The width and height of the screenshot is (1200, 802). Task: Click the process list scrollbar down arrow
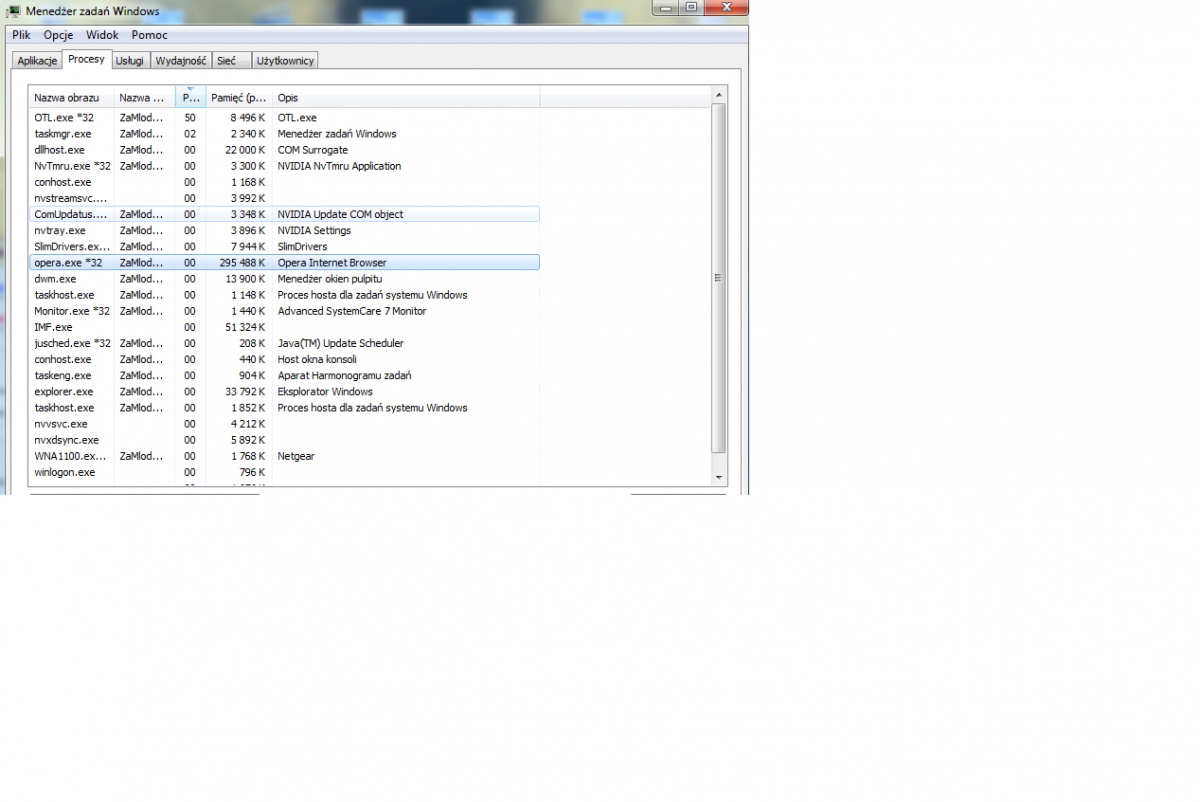click(719, 478)
